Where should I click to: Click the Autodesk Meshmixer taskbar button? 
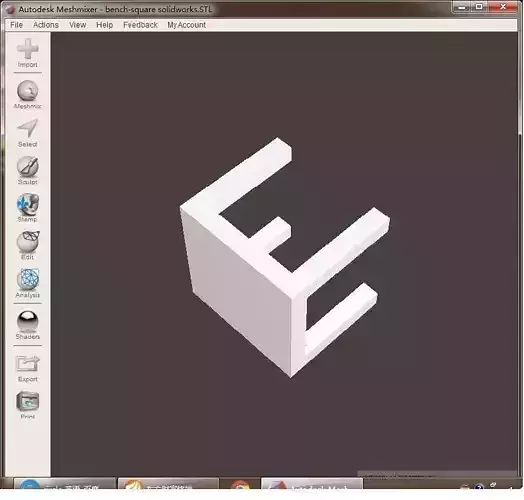[x=312, y=485]
